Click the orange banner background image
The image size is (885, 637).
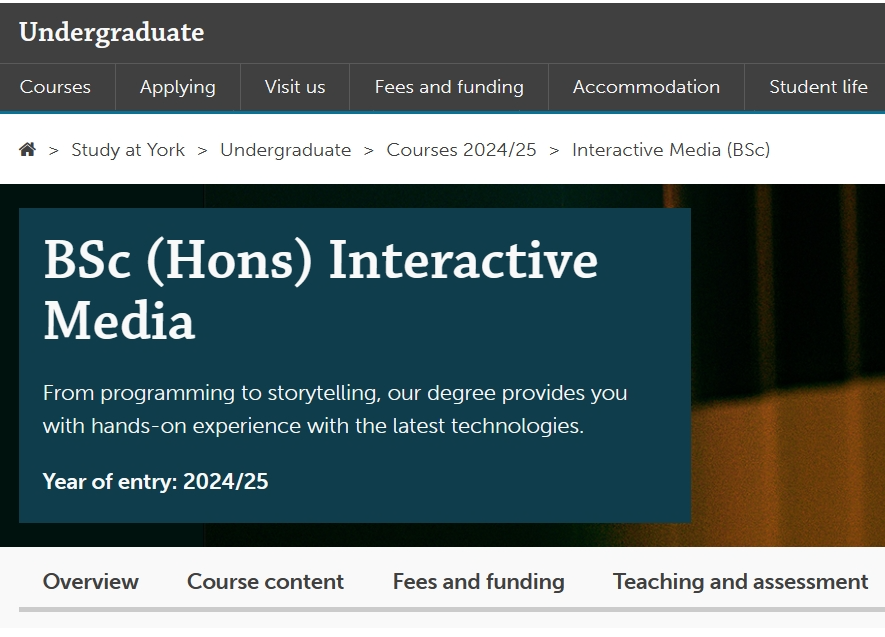788,365
